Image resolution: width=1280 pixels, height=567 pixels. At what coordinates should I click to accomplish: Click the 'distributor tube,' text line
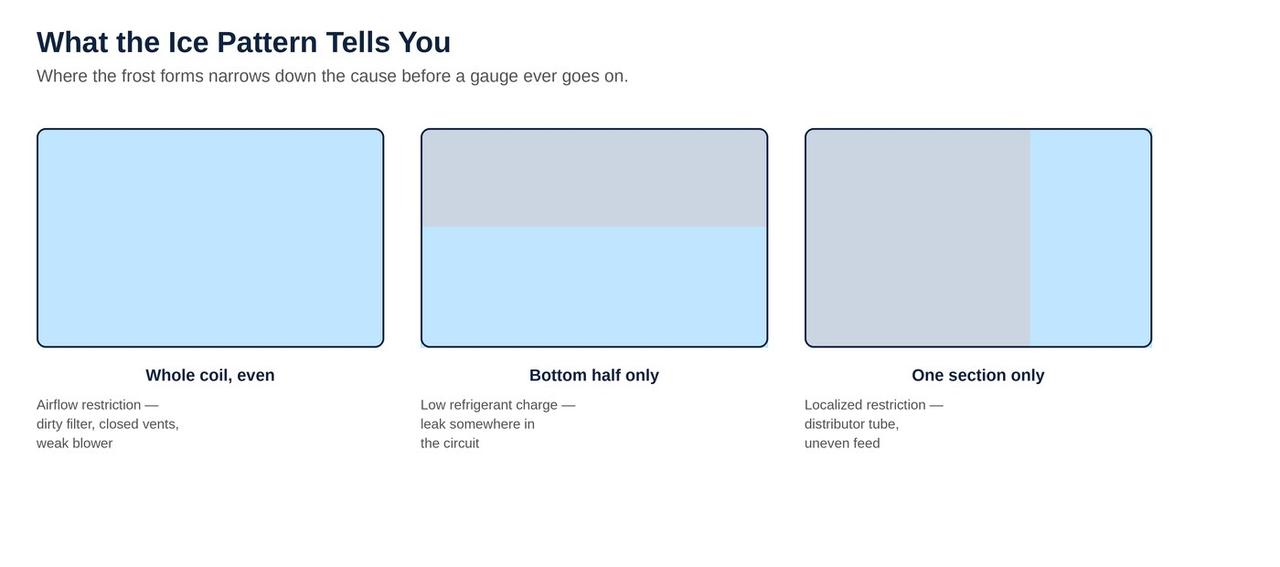point(852,424)
